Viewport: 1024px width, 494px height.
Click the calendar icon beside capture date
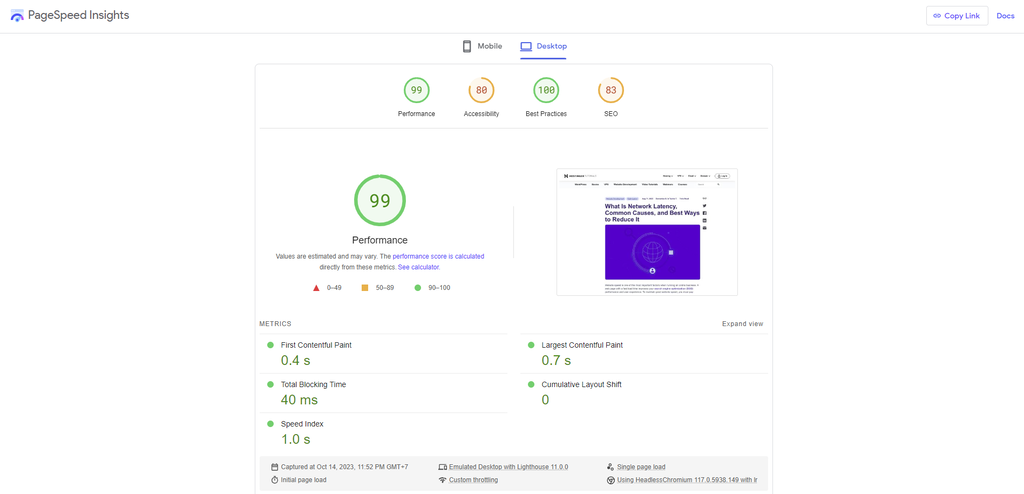(275, 467)
